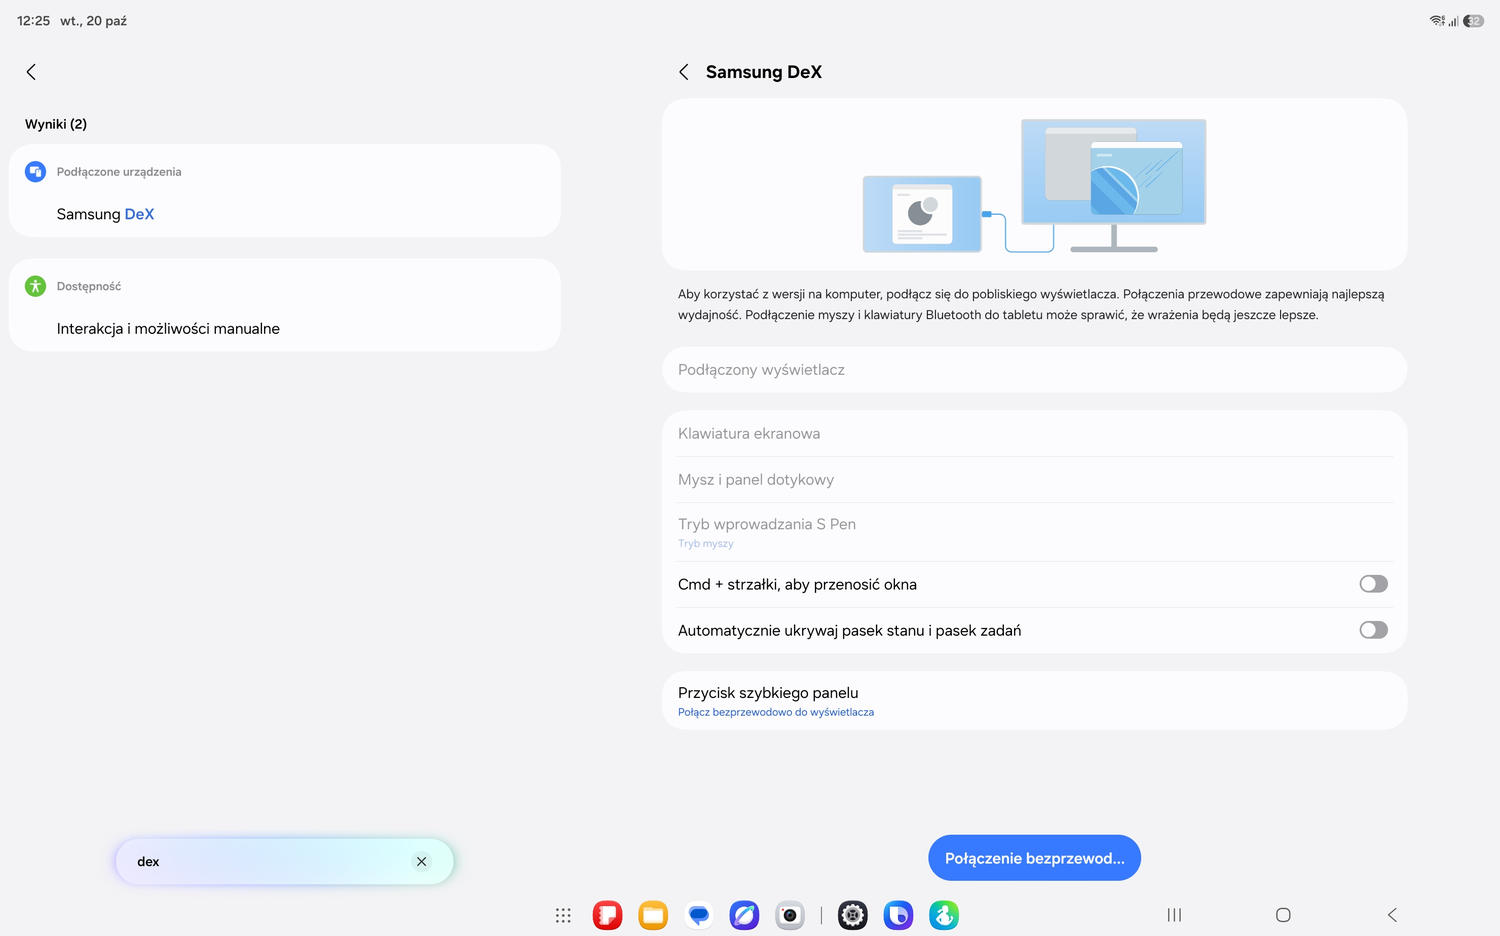Click the Wi-Fi status icon

coord(1437,21)
